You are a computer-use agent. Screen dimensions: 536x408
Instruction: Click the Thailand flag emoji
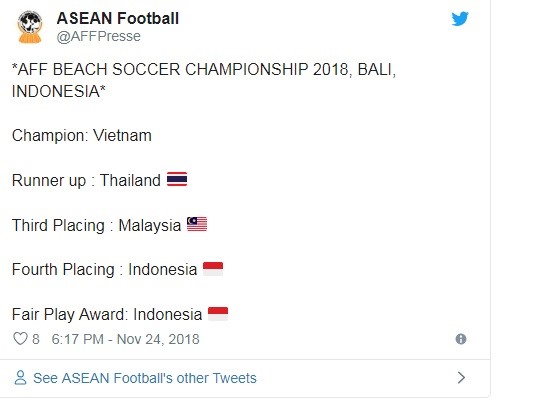(177, 179)
